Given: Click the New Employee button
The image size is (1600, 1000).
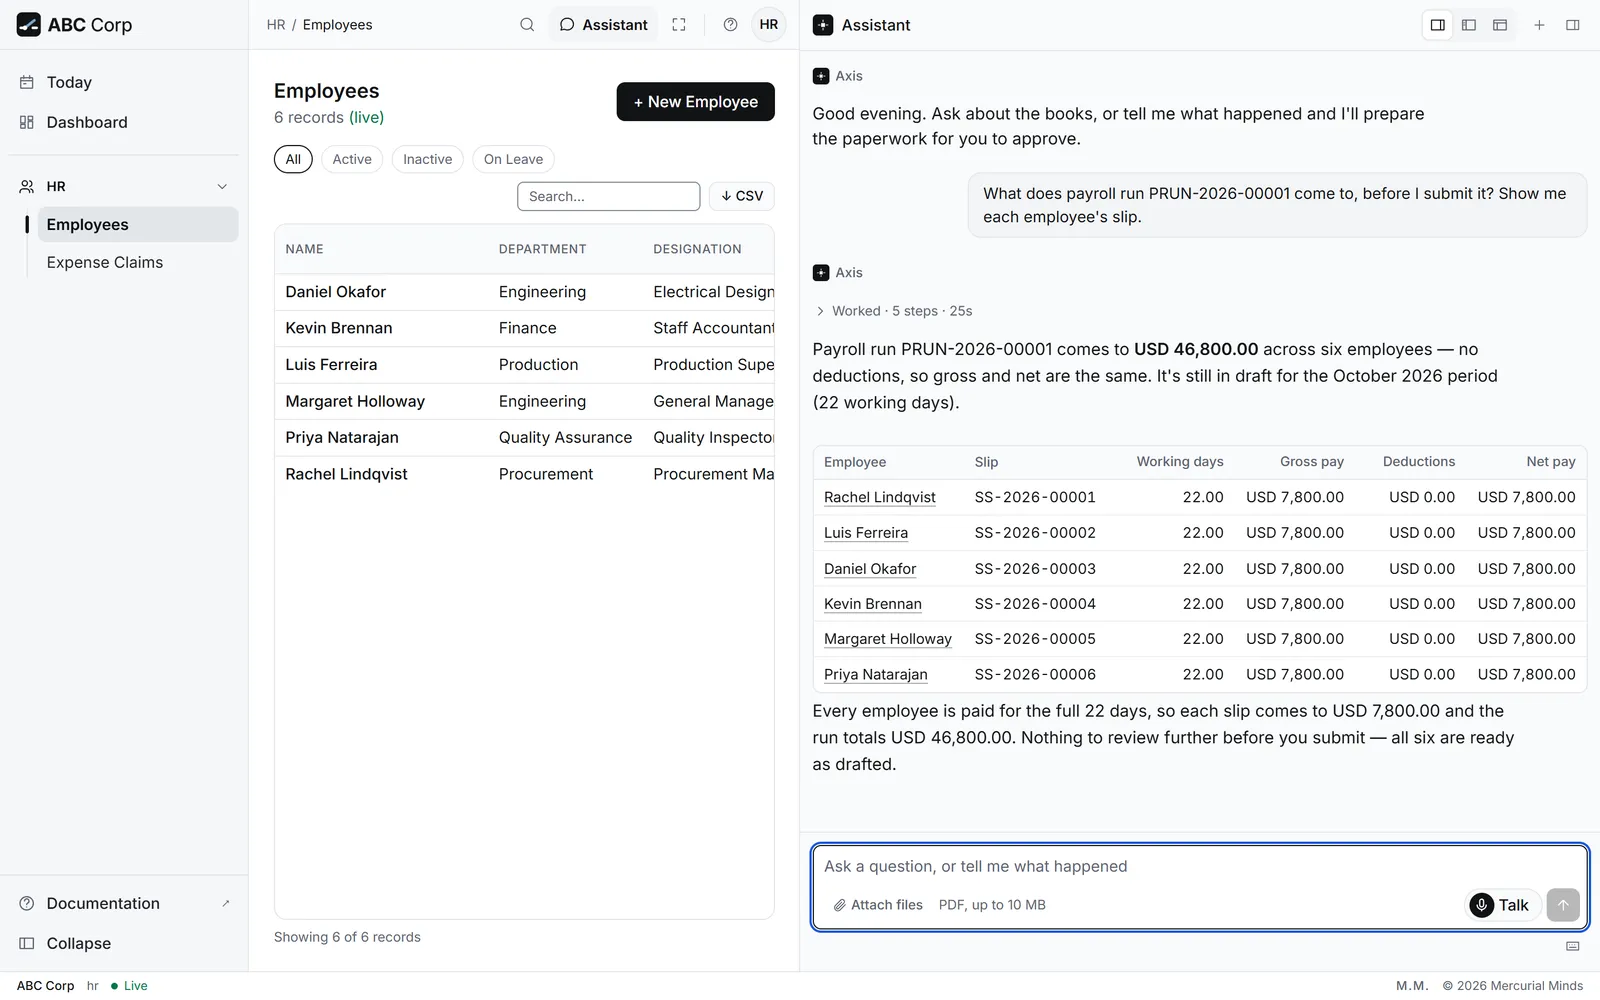Looking at the screenshot, I should (696, 102).
